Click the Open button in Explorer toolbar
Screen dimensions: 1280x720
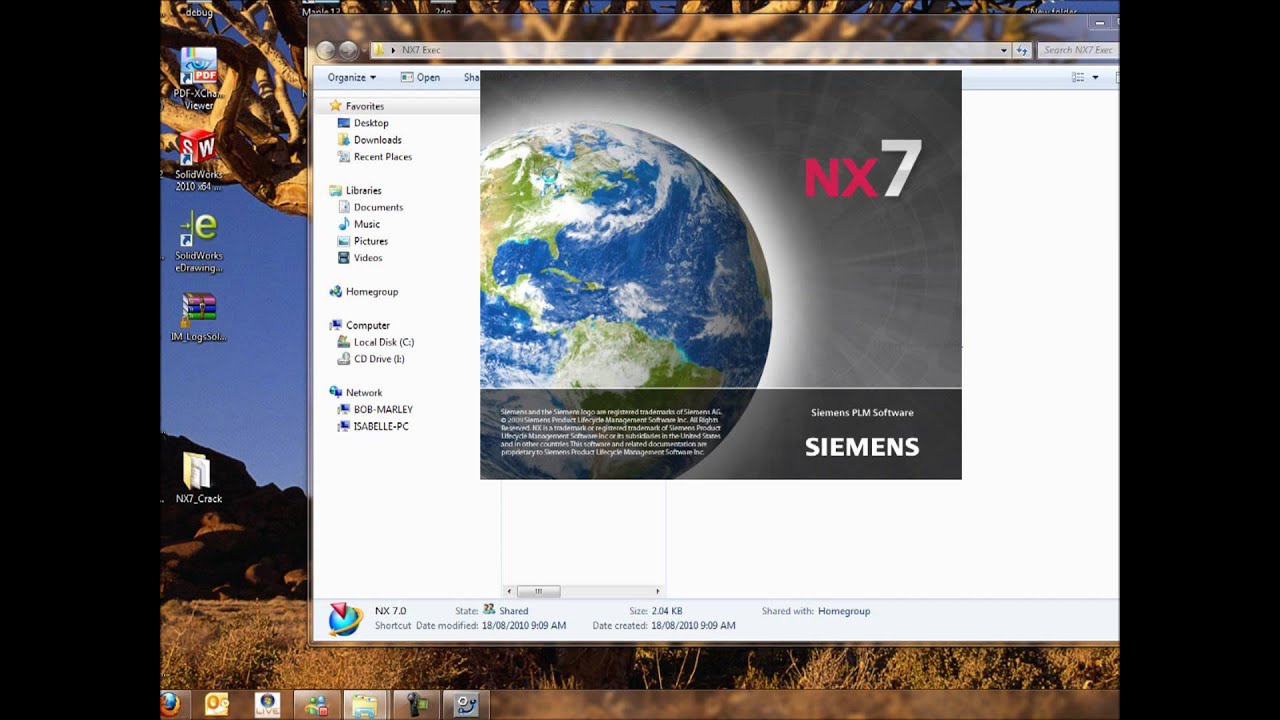(x=421, y=77)
